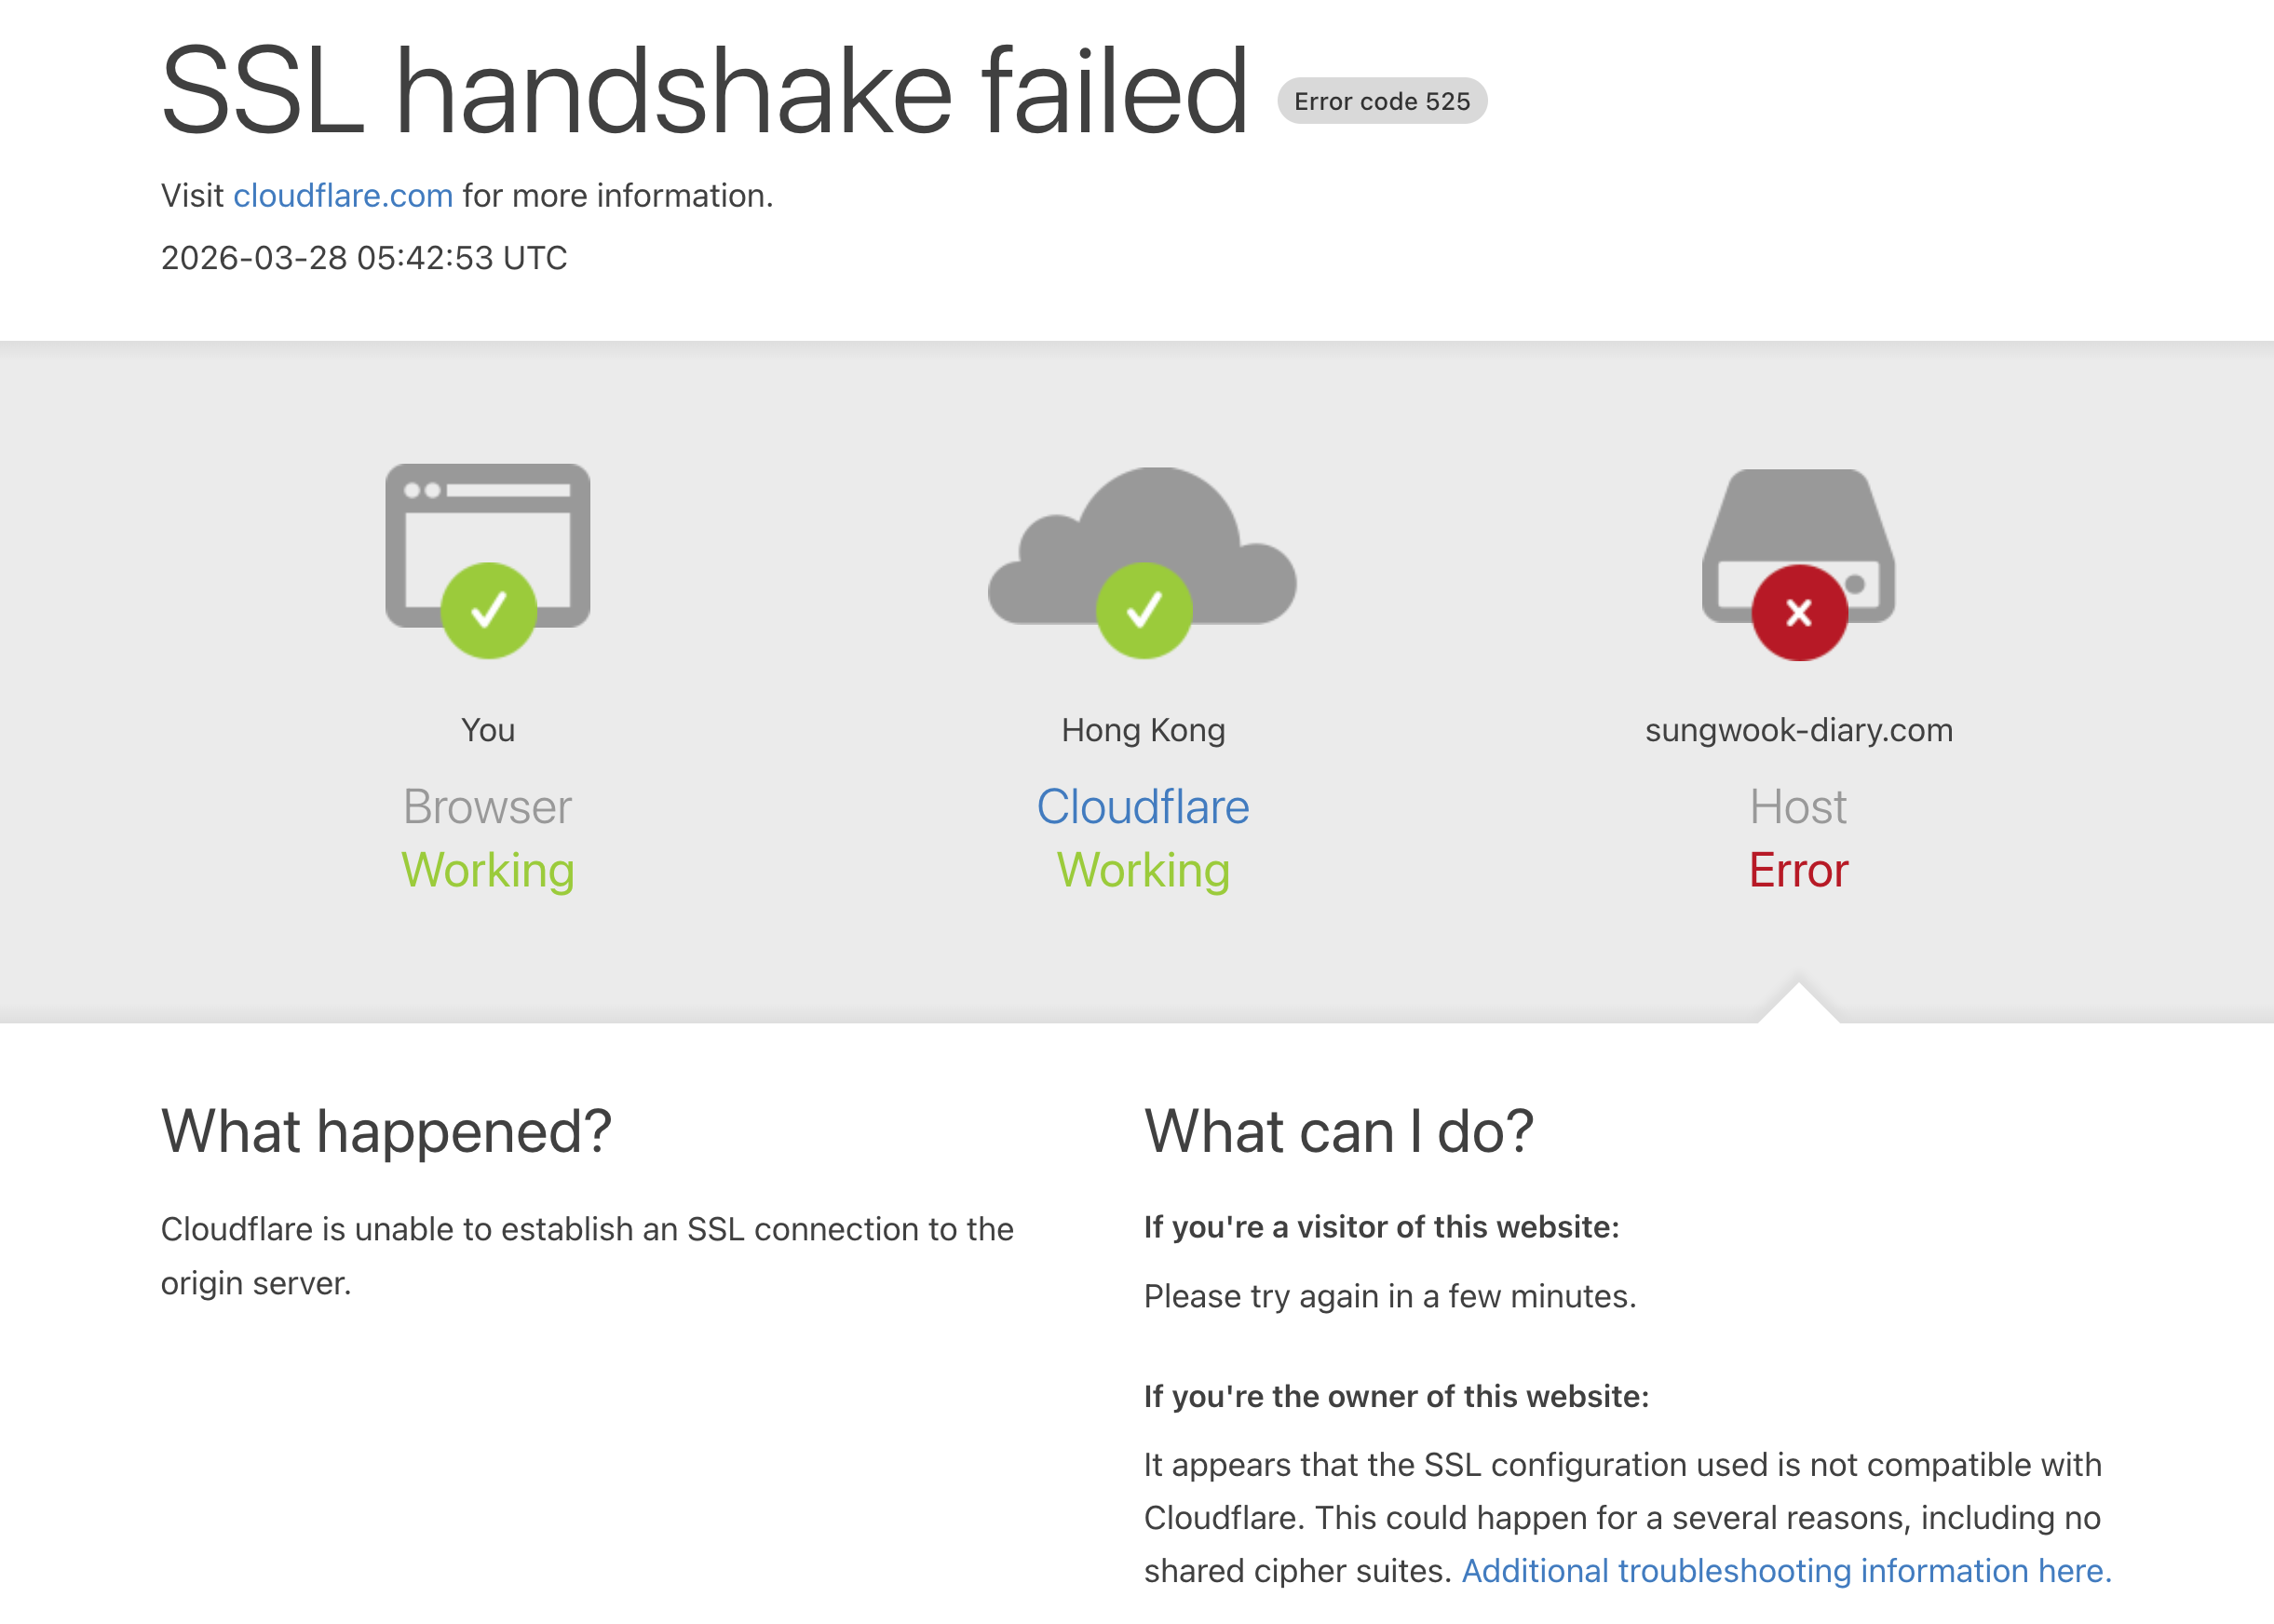Click the Hong Kong location label

pos(1143,730)
